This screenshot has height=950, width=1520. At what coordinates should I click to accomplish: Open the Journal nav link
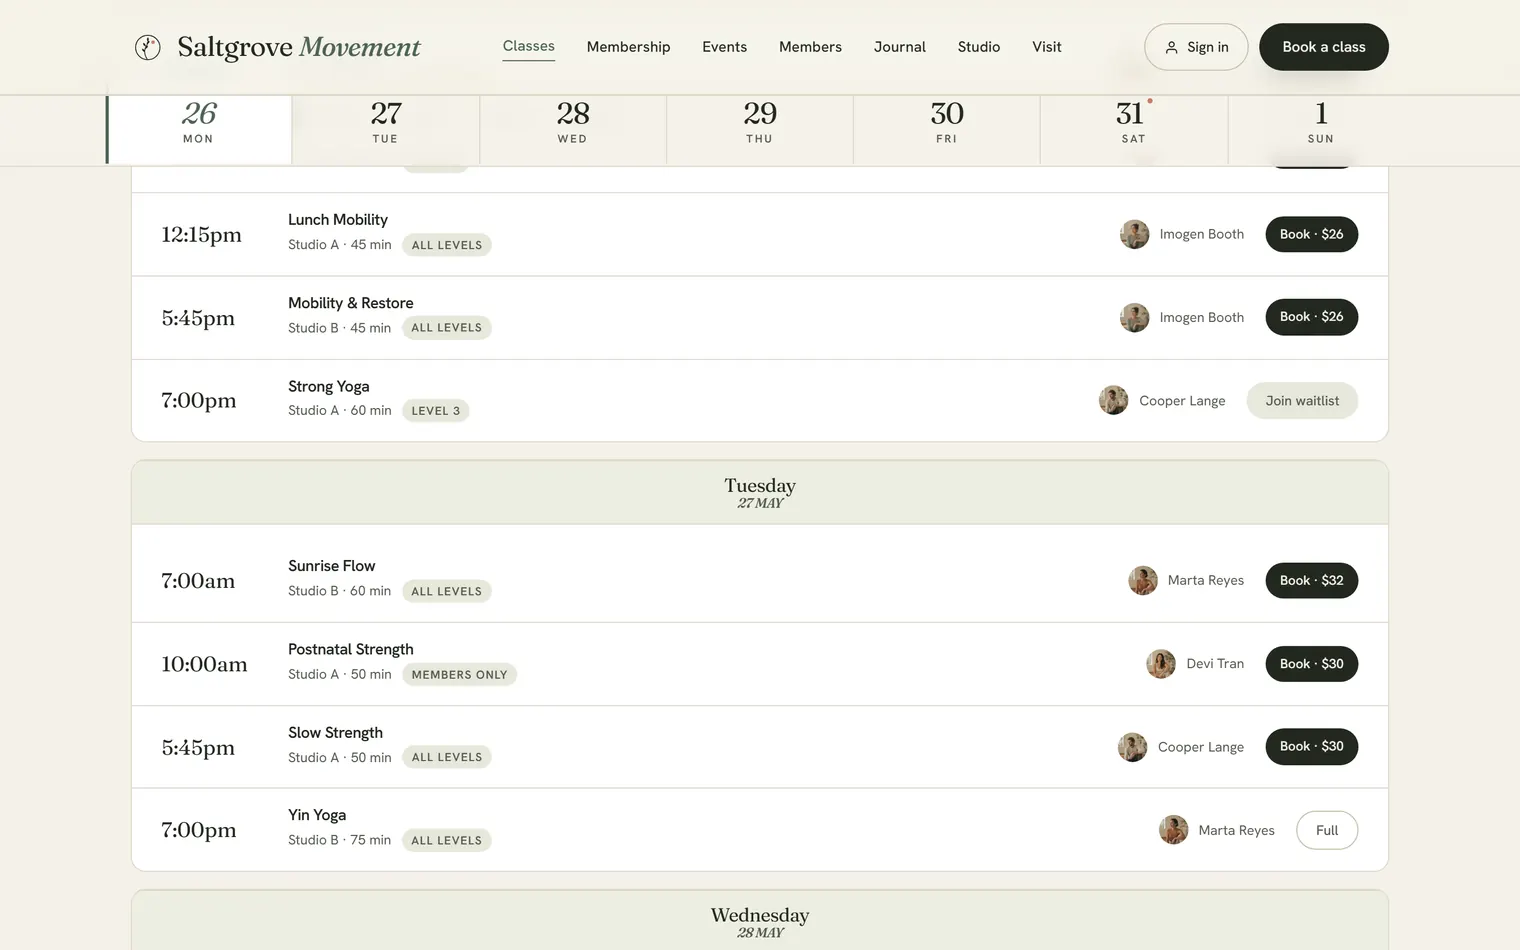pos(899,47)
